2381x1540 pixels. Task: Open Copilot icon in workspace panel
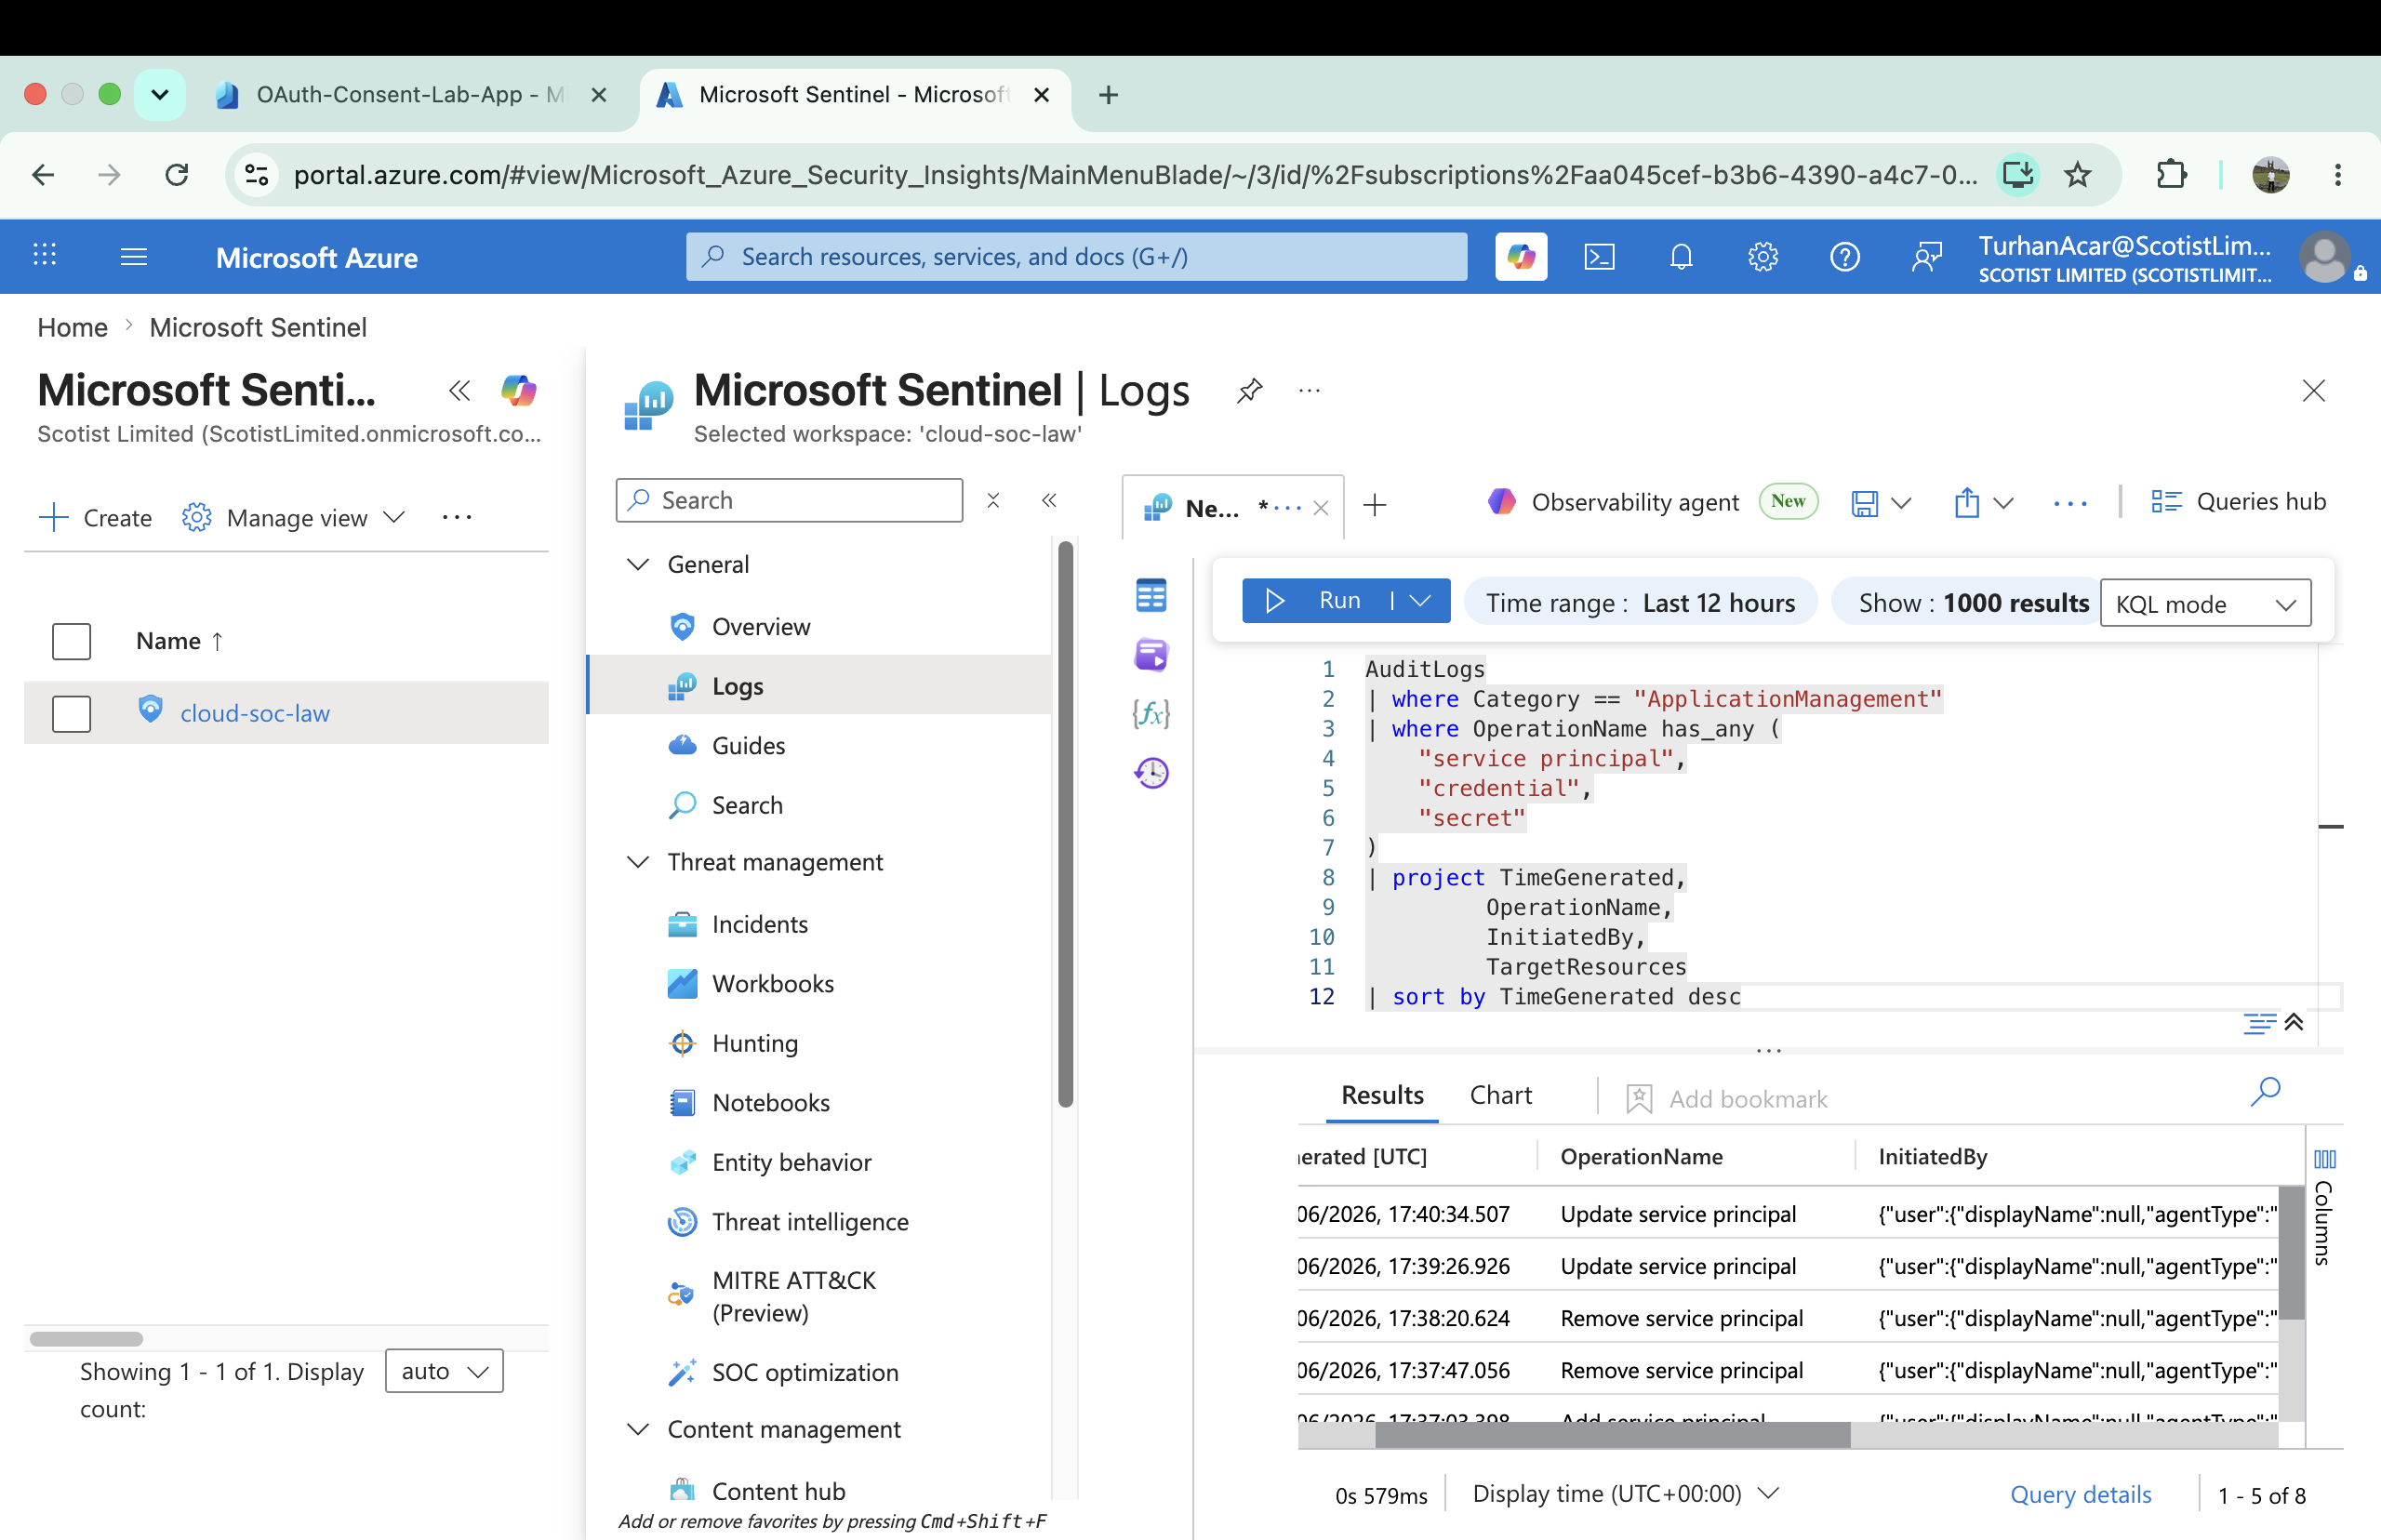(x=519, y=390)
